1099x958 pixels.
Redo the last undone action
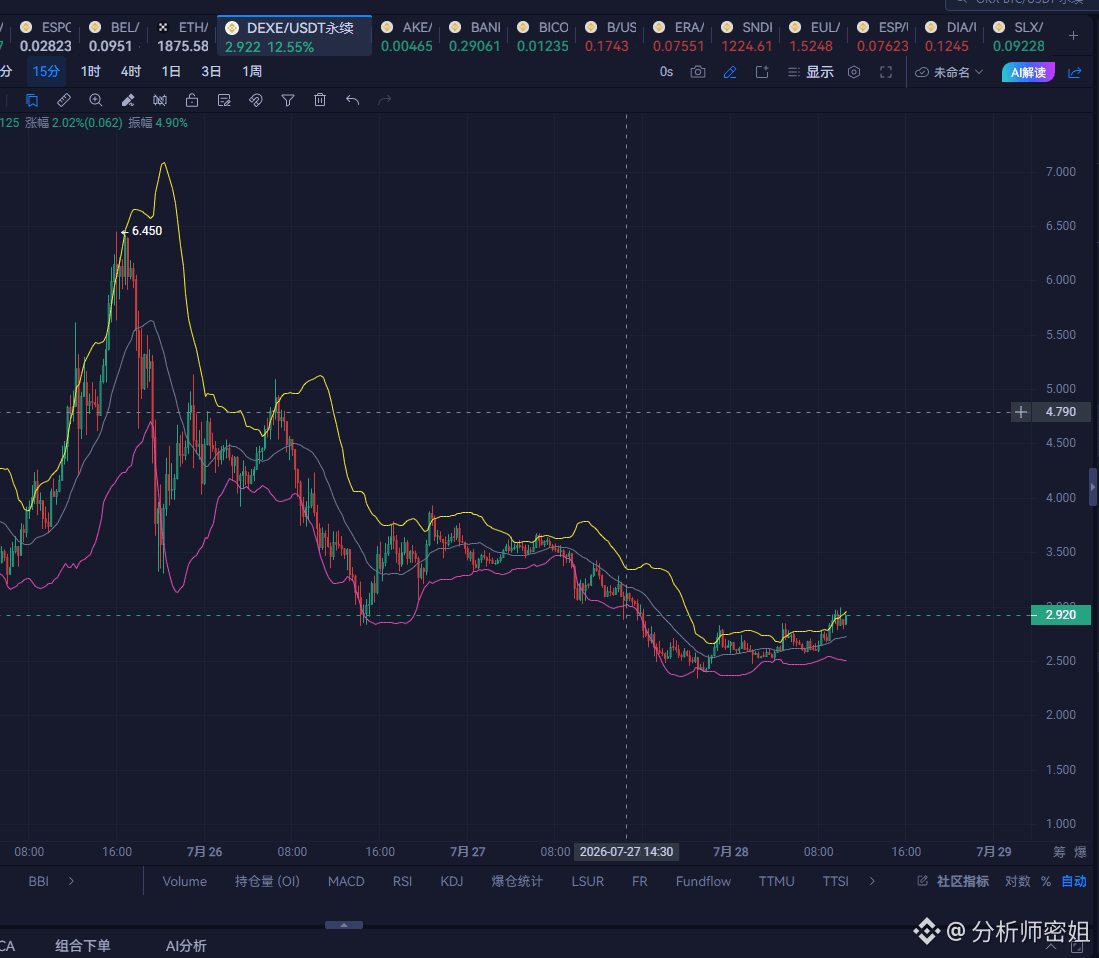click(384, 100)
